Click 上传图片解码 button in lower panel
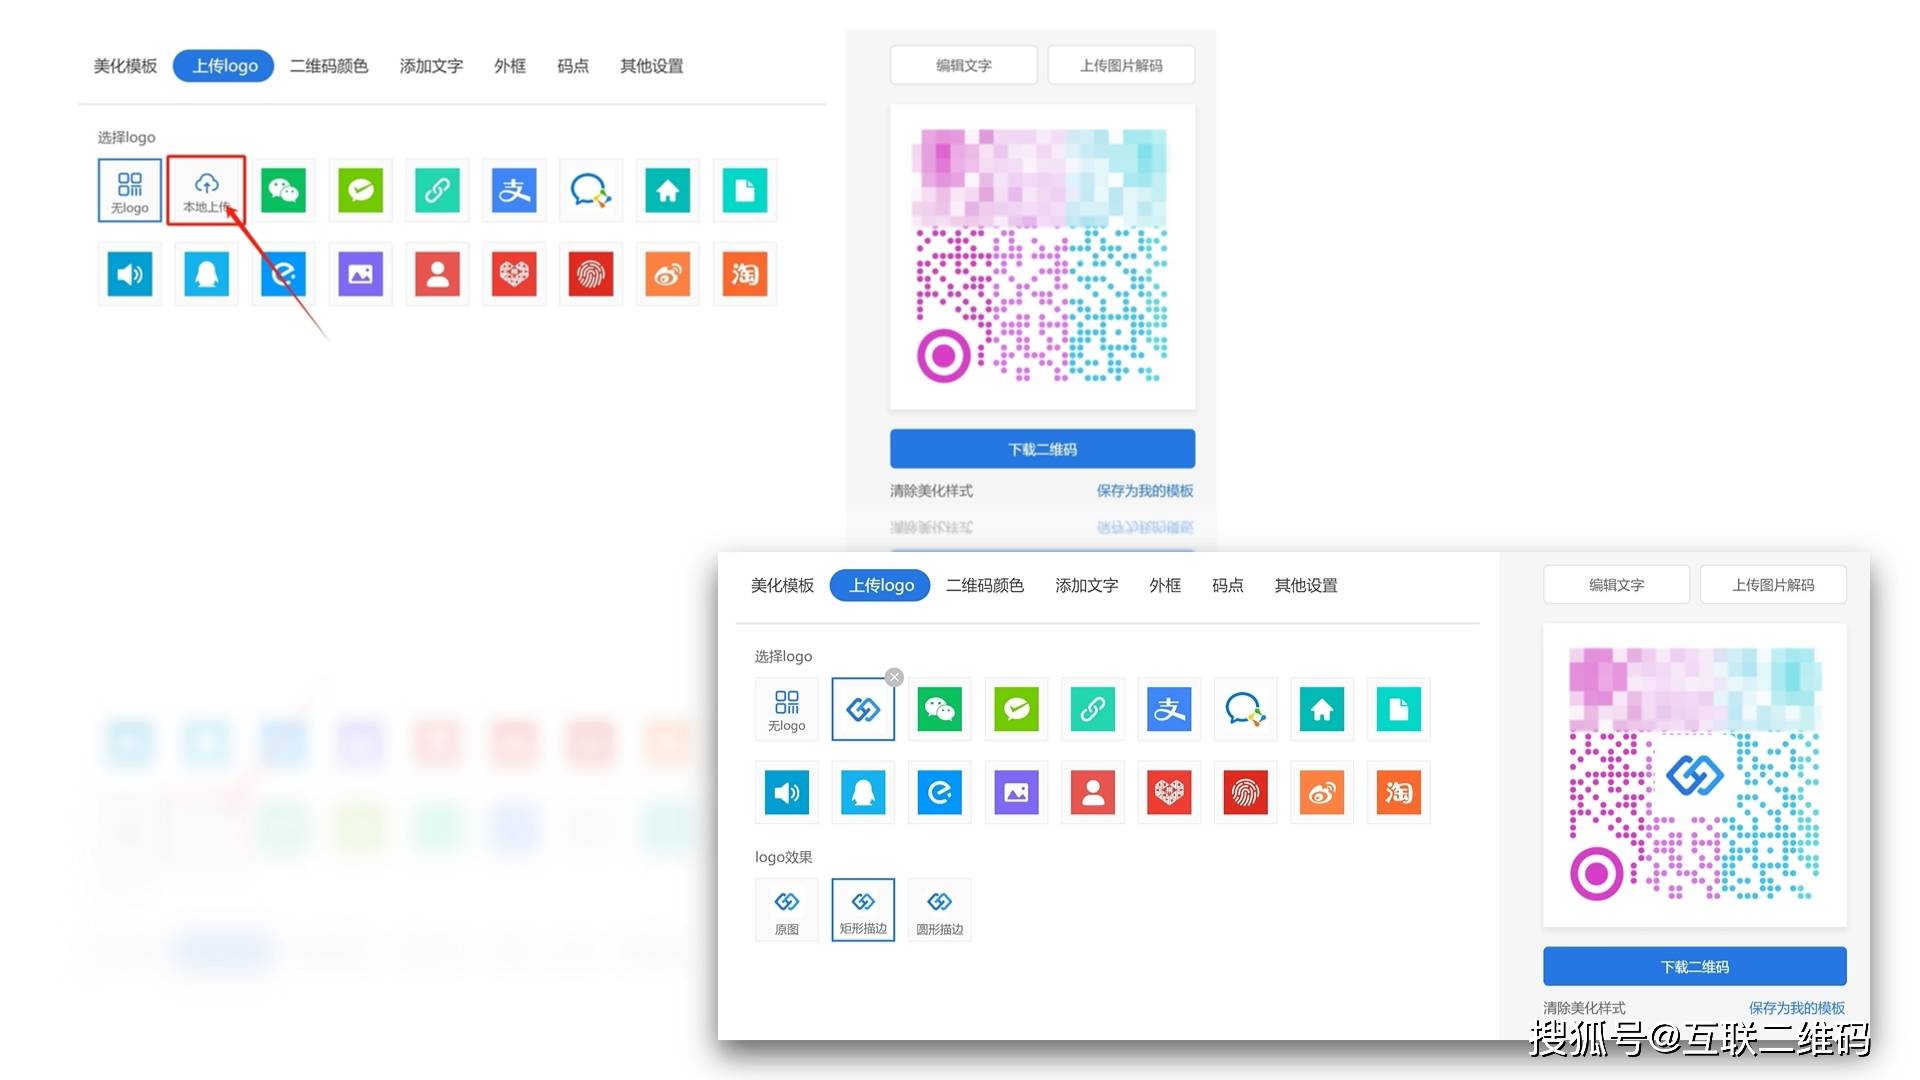 coord(1773,585)
